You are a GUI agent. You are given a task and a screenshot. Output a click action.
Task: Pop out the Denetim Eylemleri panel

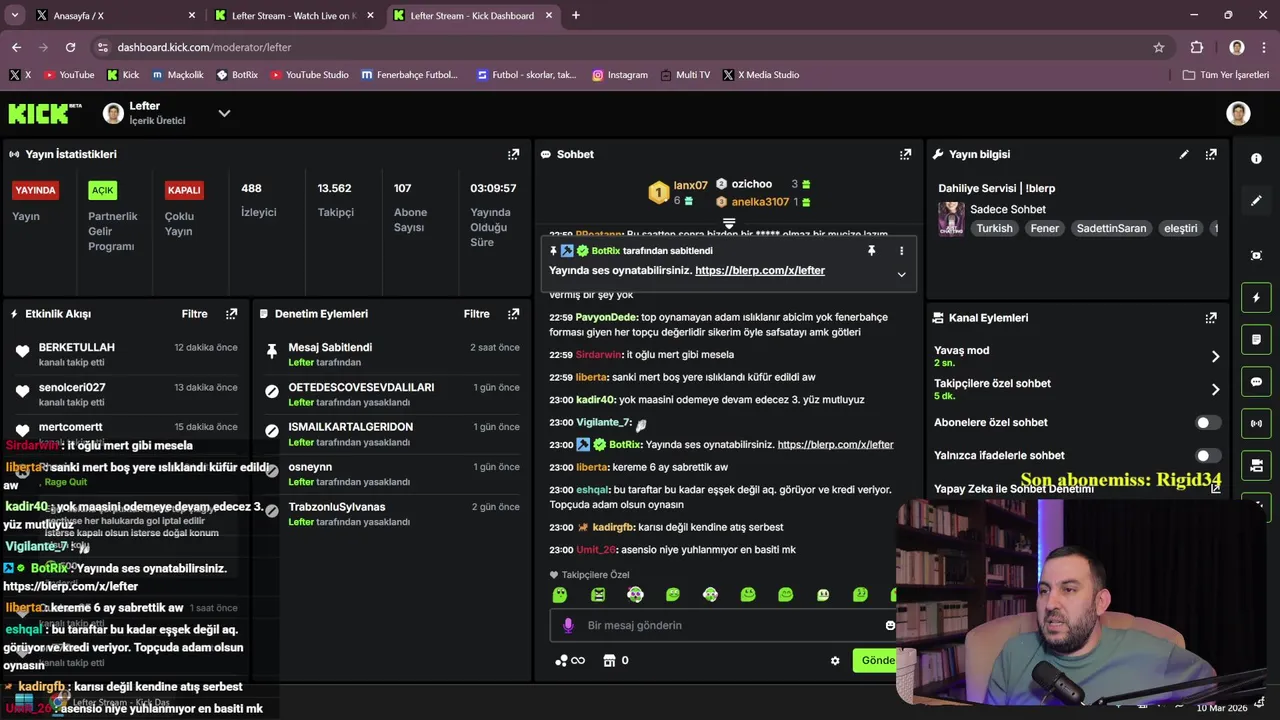click(513, 314)
